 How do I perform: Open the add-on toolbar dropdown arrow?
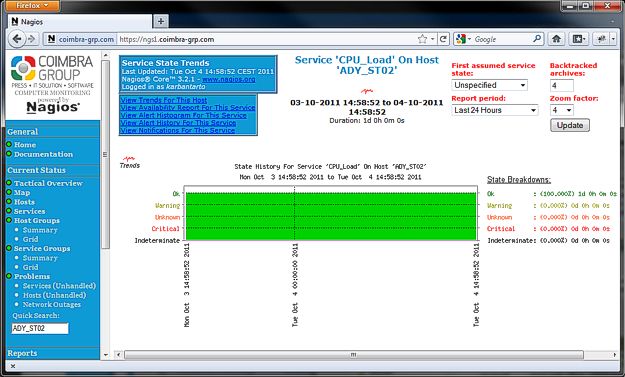613,39
